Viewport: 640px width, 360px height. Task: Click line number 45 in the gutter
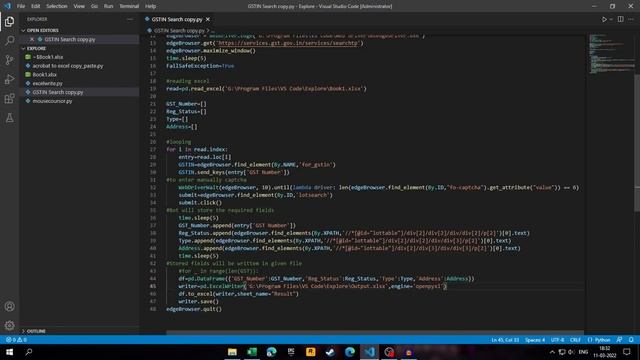click(153, 286)
